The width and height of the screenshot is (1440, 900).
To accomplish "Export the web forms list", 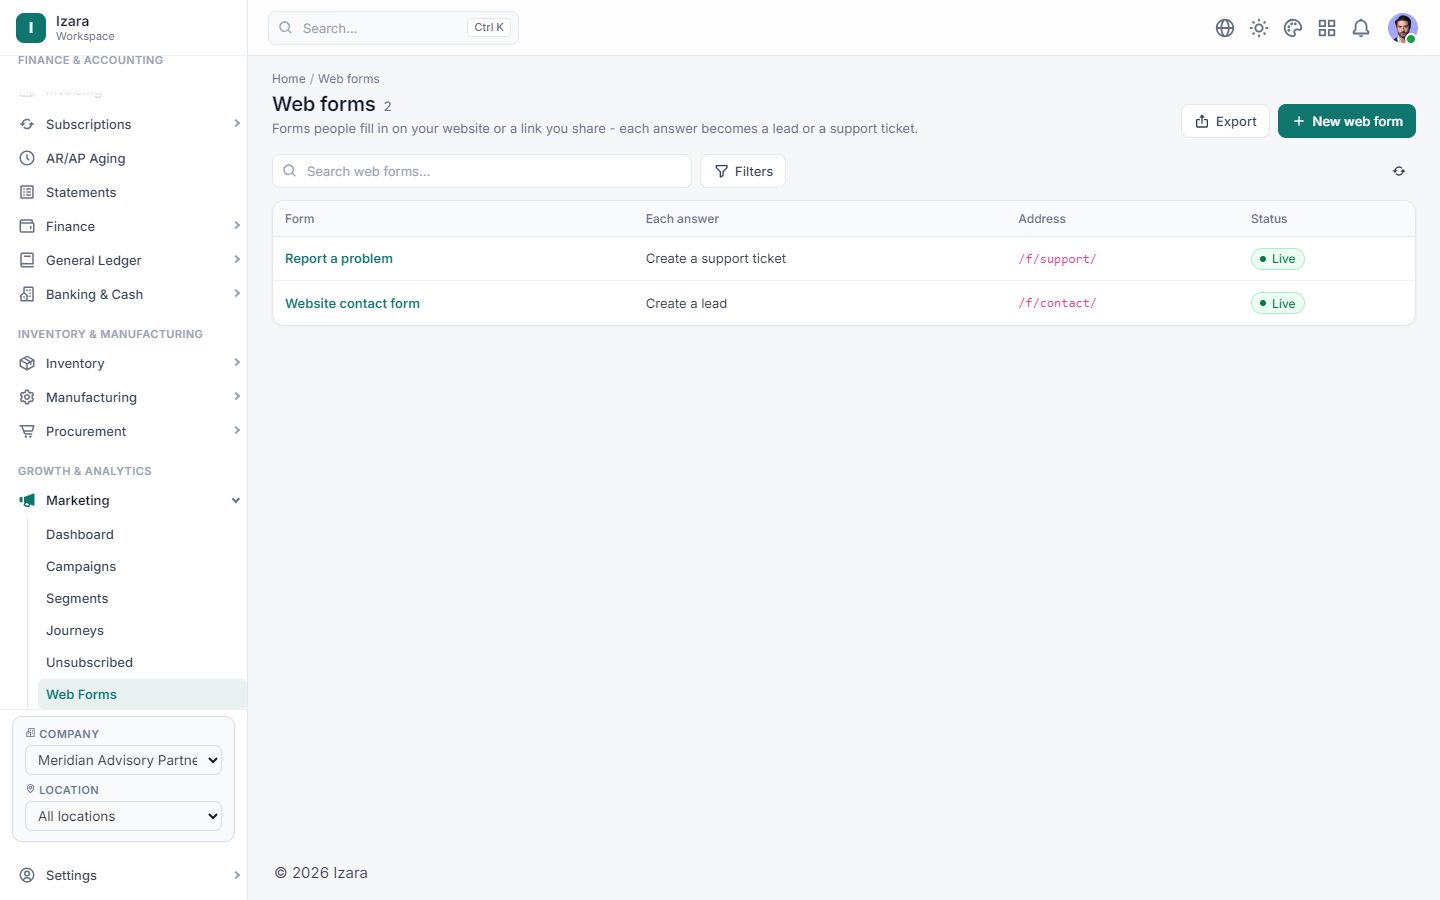I will [1225, 121].
